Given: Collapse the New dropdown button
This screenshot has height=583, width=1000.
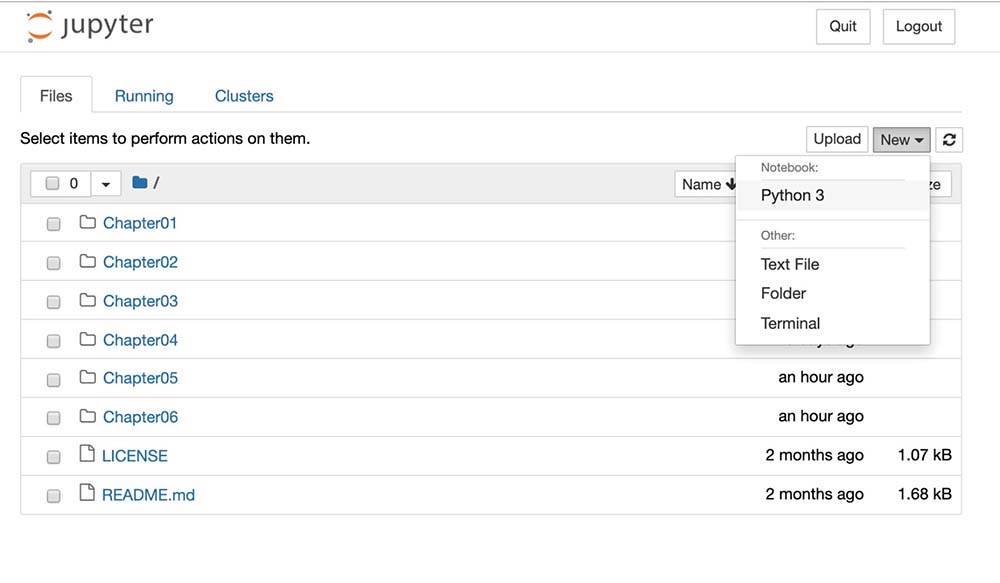Looking at the screenshot, I should pos(902,140).
